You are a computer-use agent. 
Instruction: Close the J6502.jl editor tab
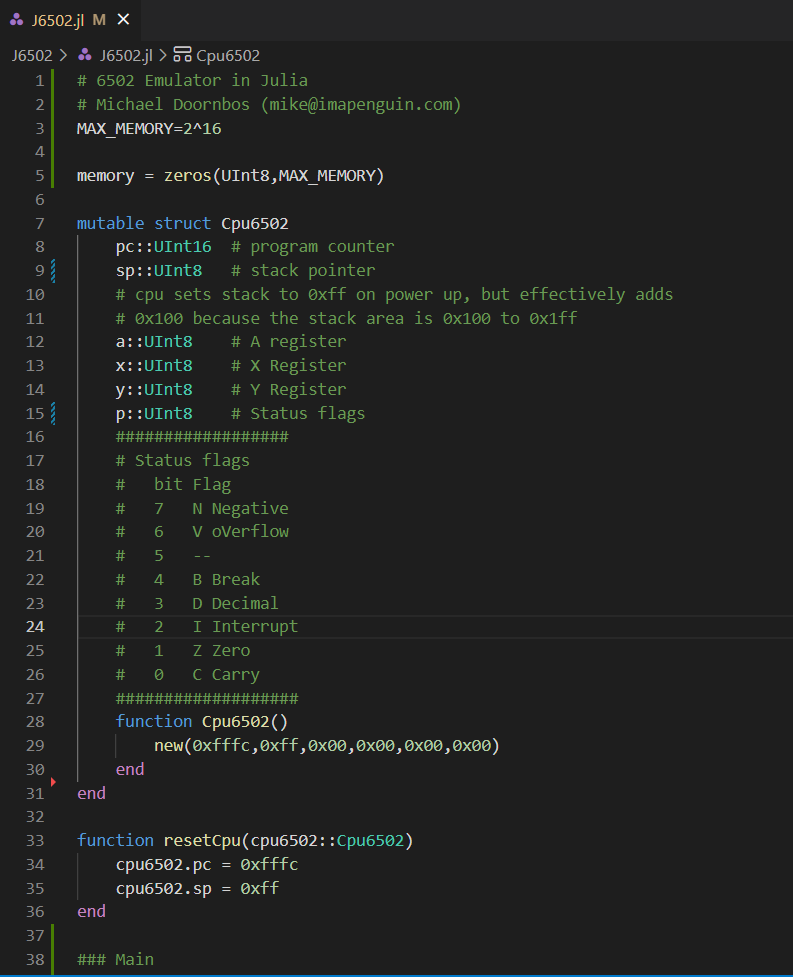pos(123,20)
